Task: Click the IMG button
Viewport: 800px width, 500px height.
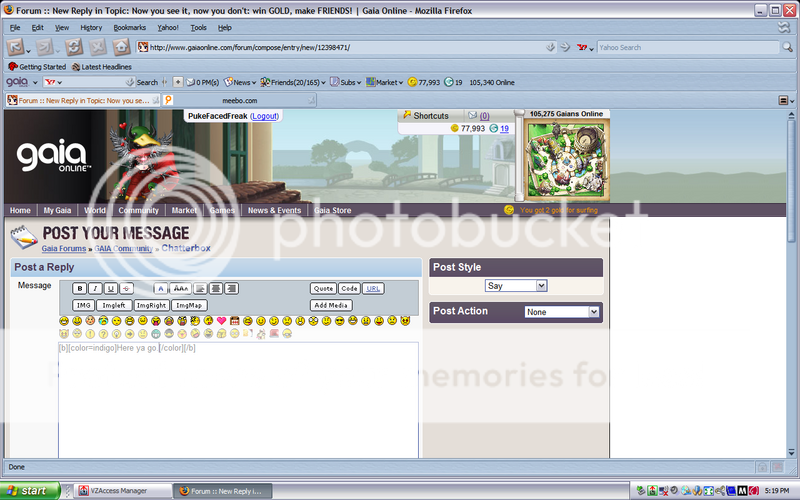Action: (83, 305)
